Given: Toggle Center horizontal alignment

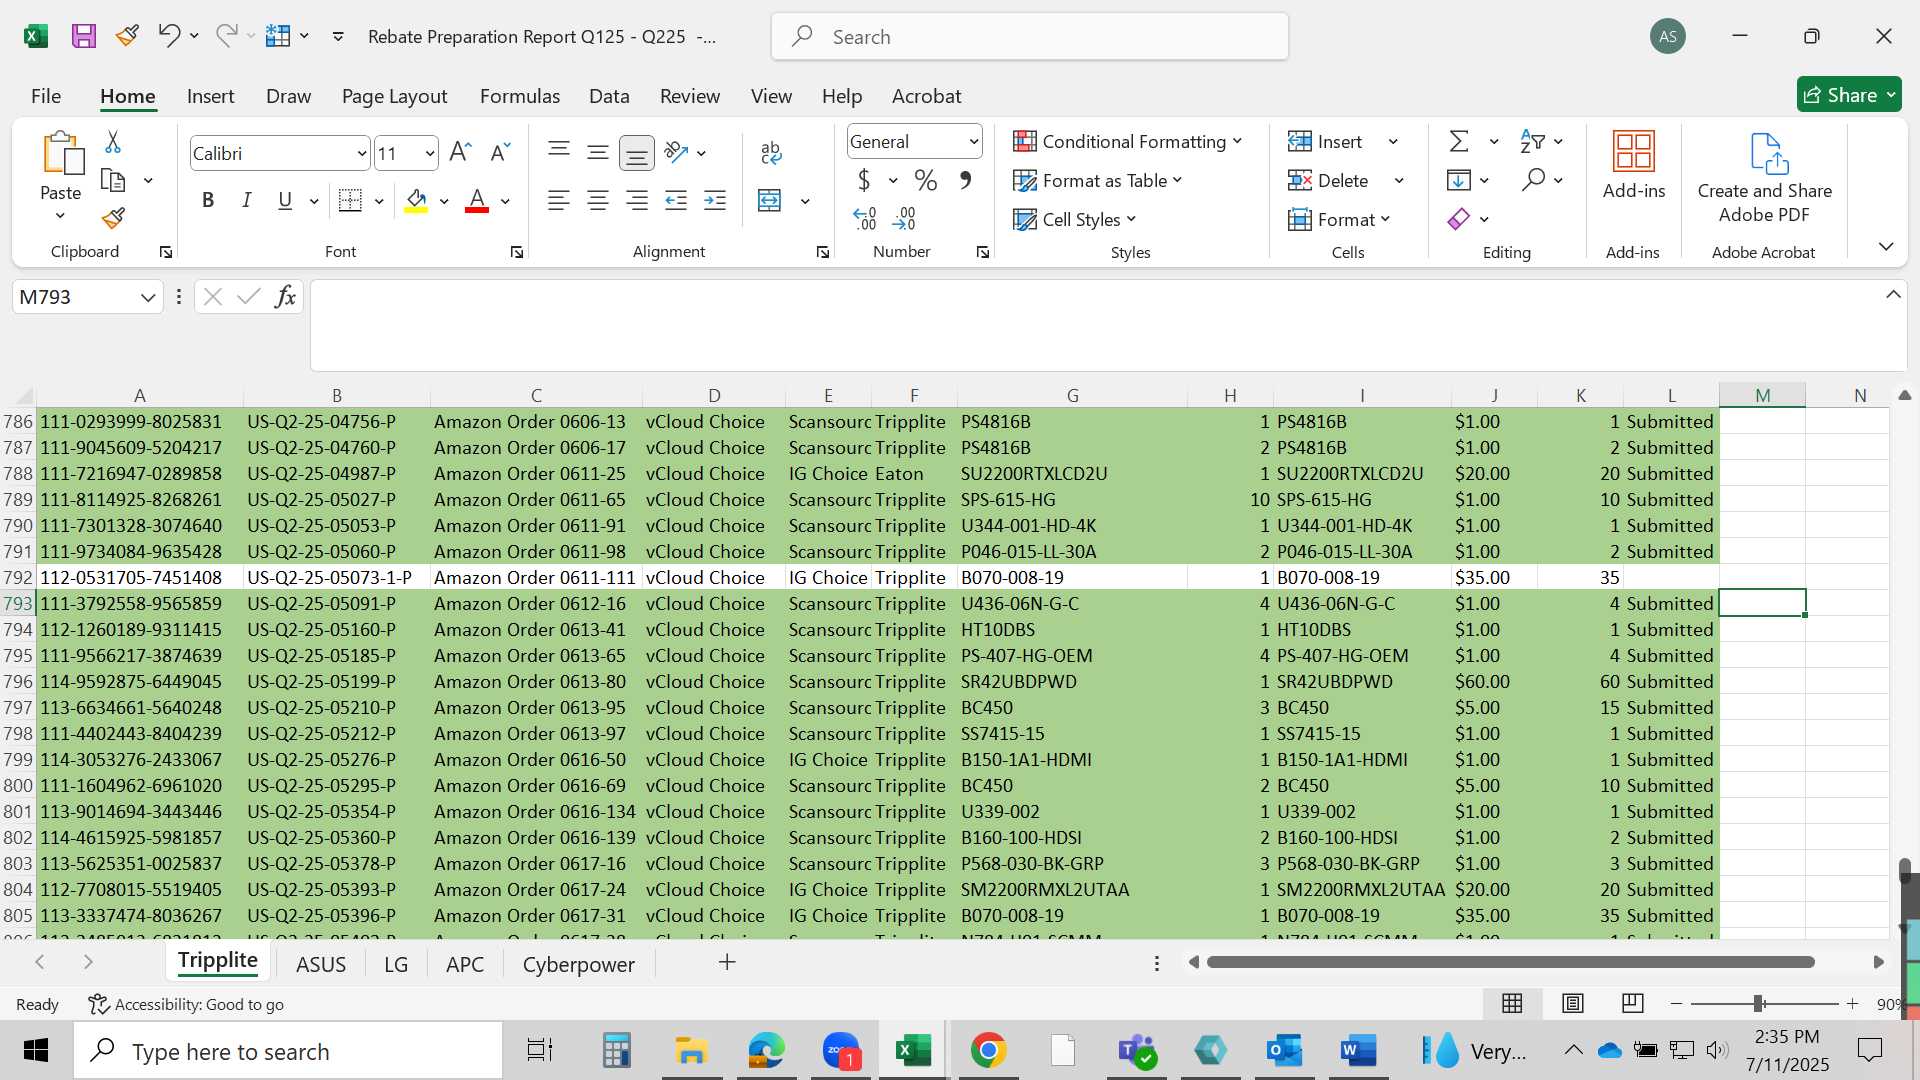Looking at the screenshot, I should click(x=598, y=201).
